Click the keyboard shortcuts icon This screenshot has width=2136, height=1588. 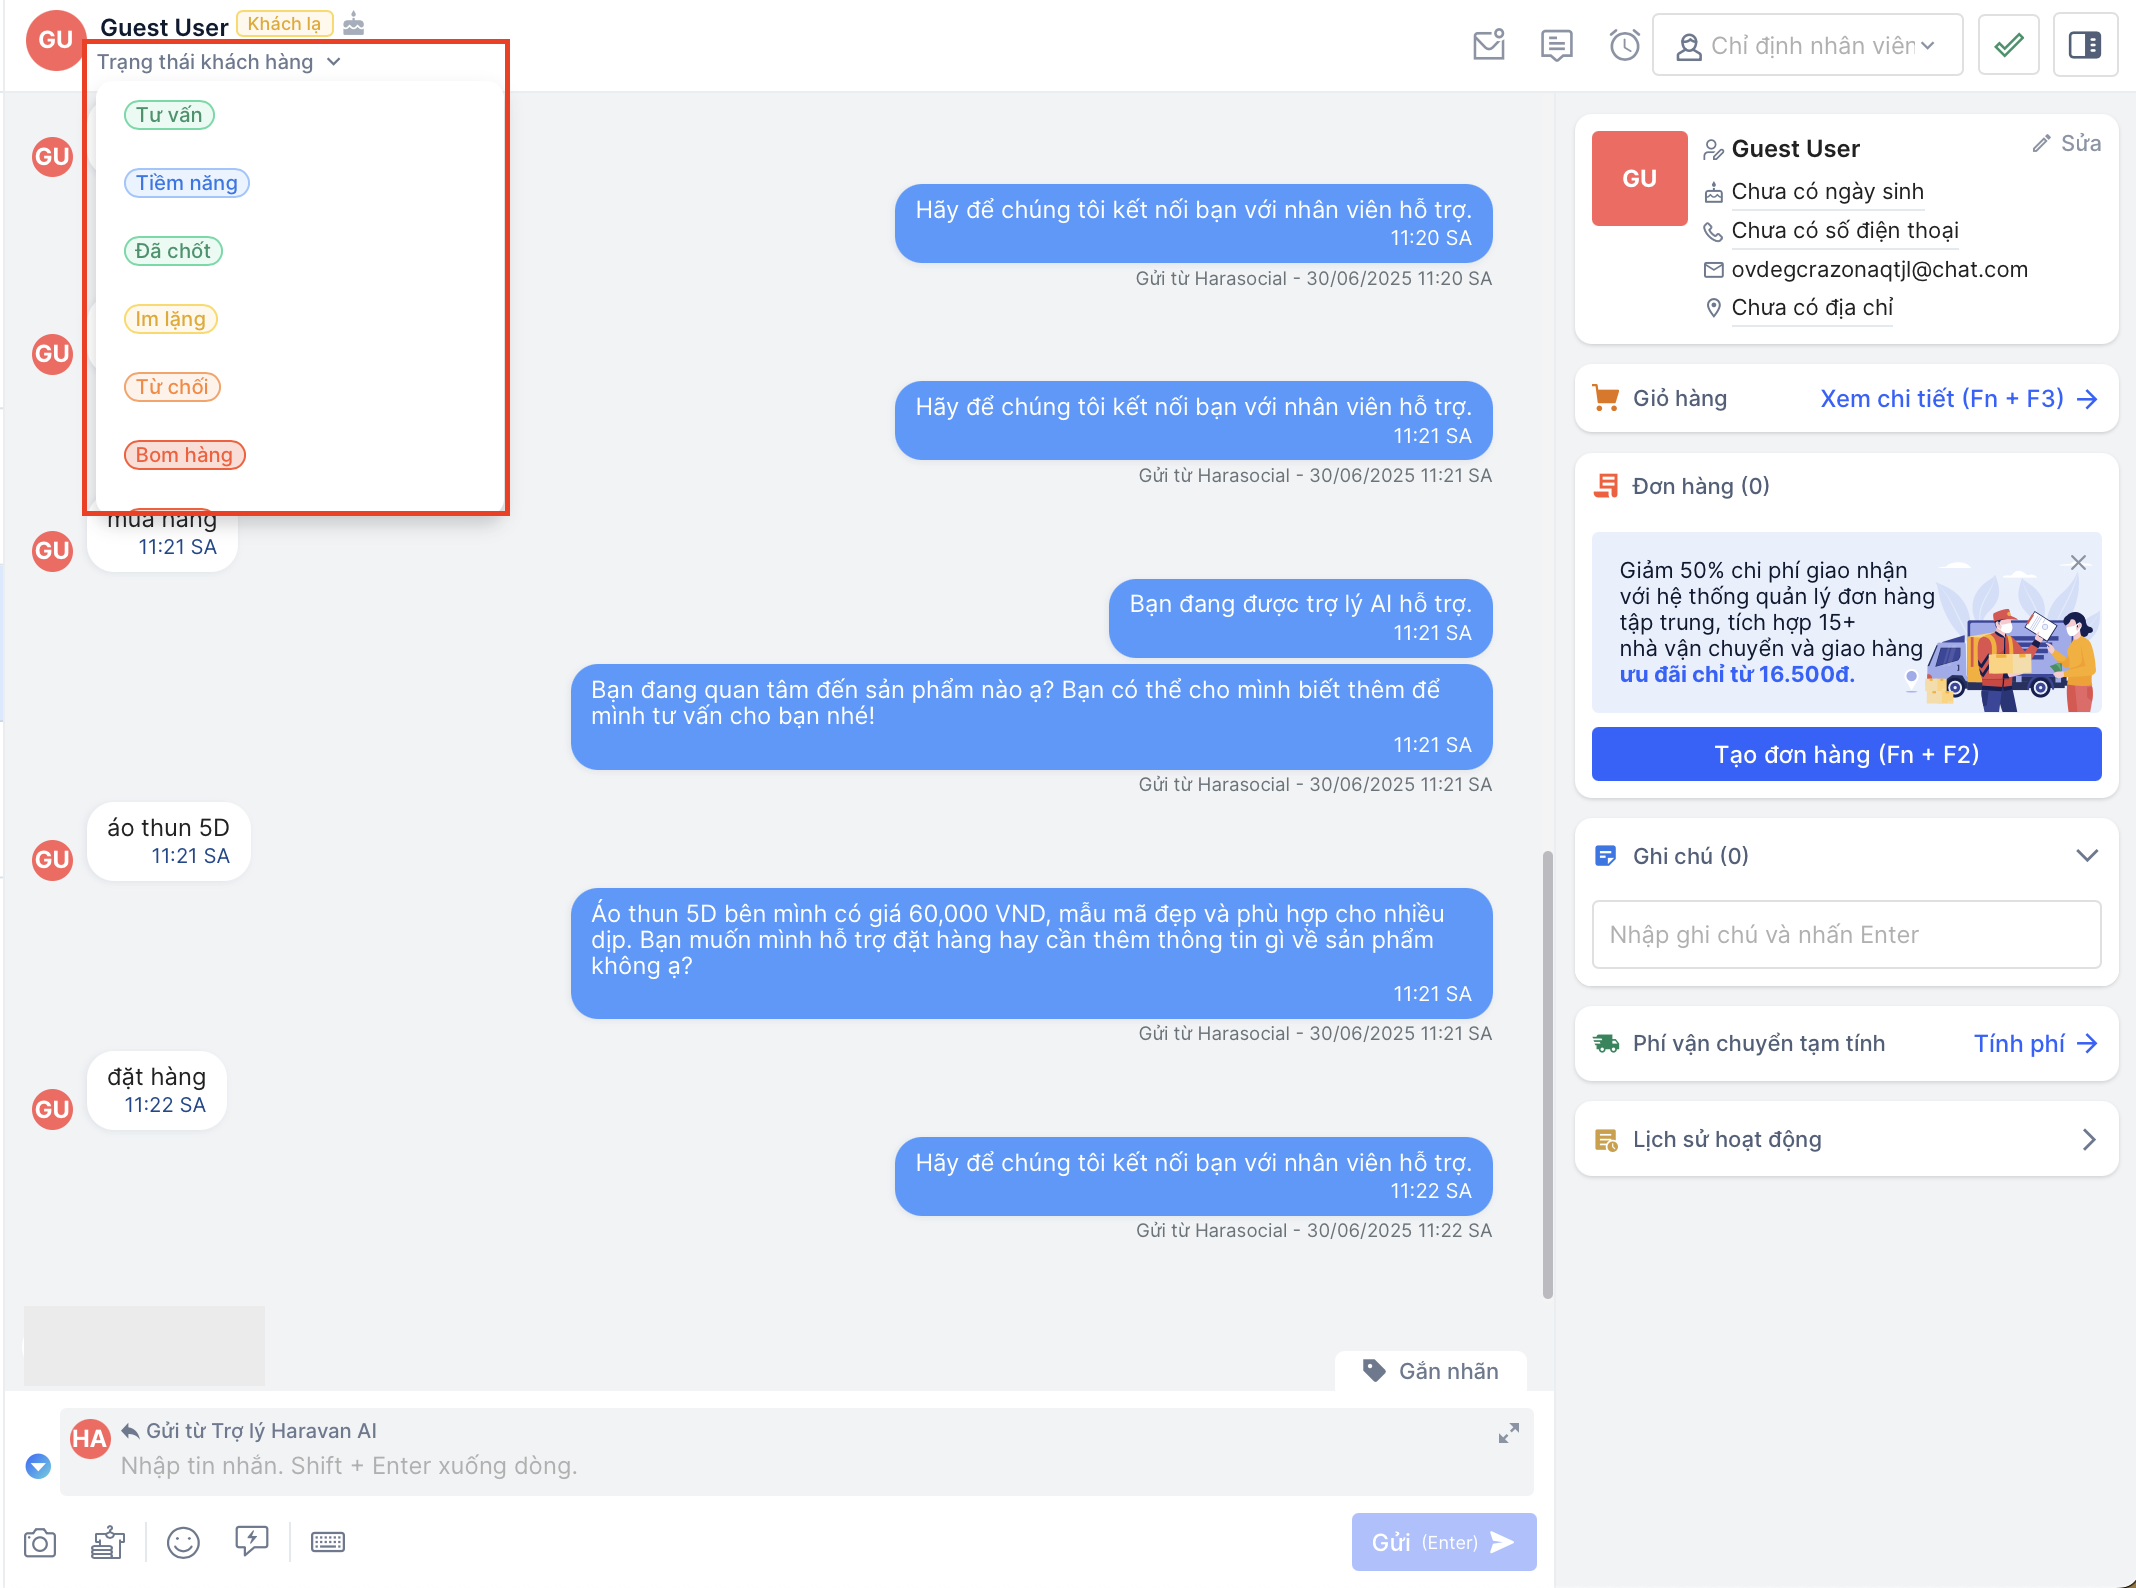point(328,1542)
